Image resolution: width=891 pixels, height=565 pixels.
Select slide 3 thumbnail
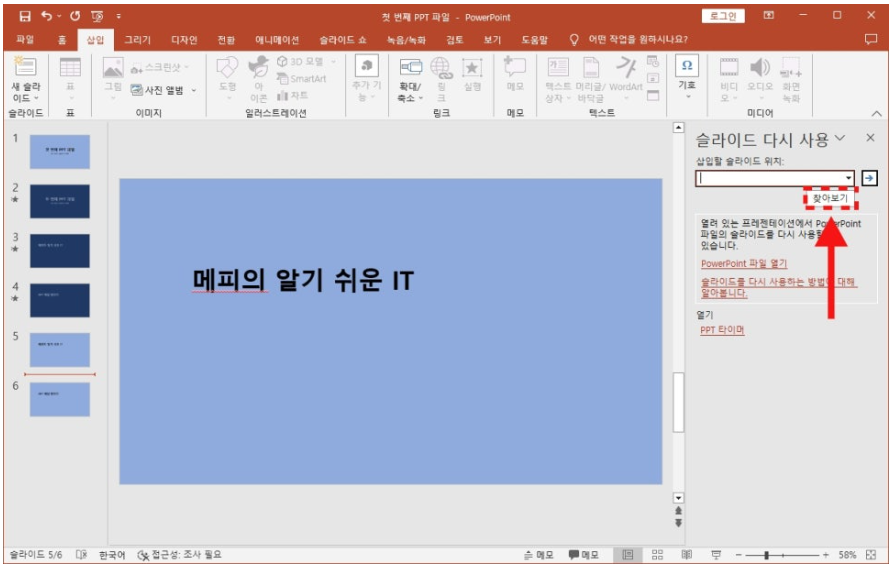(x=60, y=251)
